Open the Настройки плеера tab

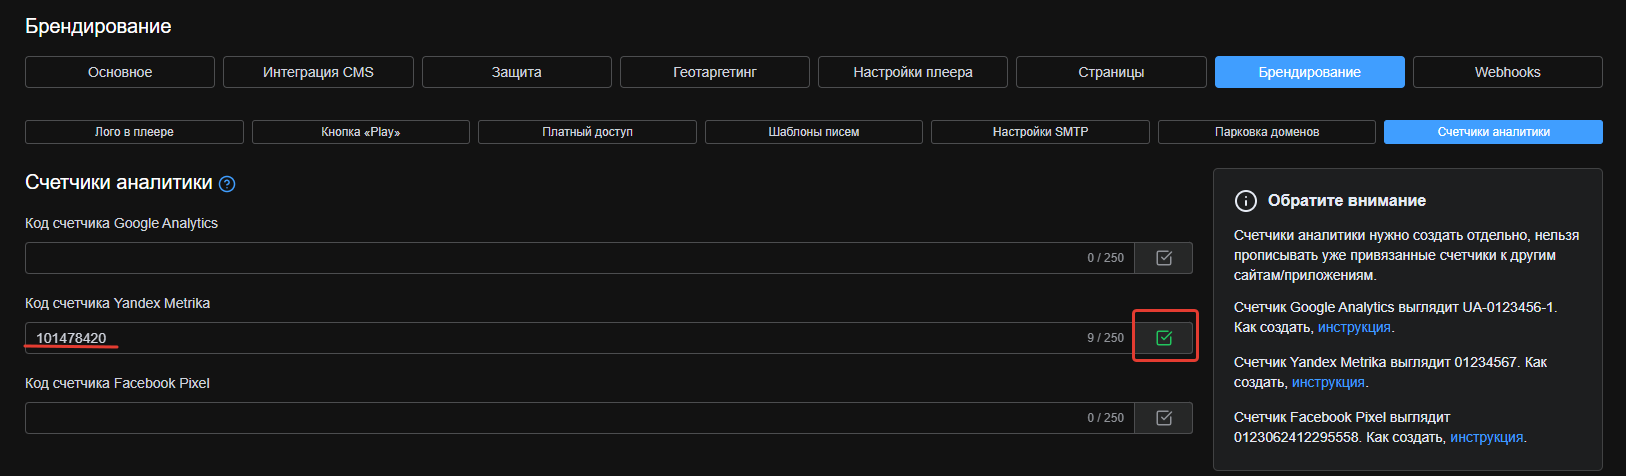point(913,72)
